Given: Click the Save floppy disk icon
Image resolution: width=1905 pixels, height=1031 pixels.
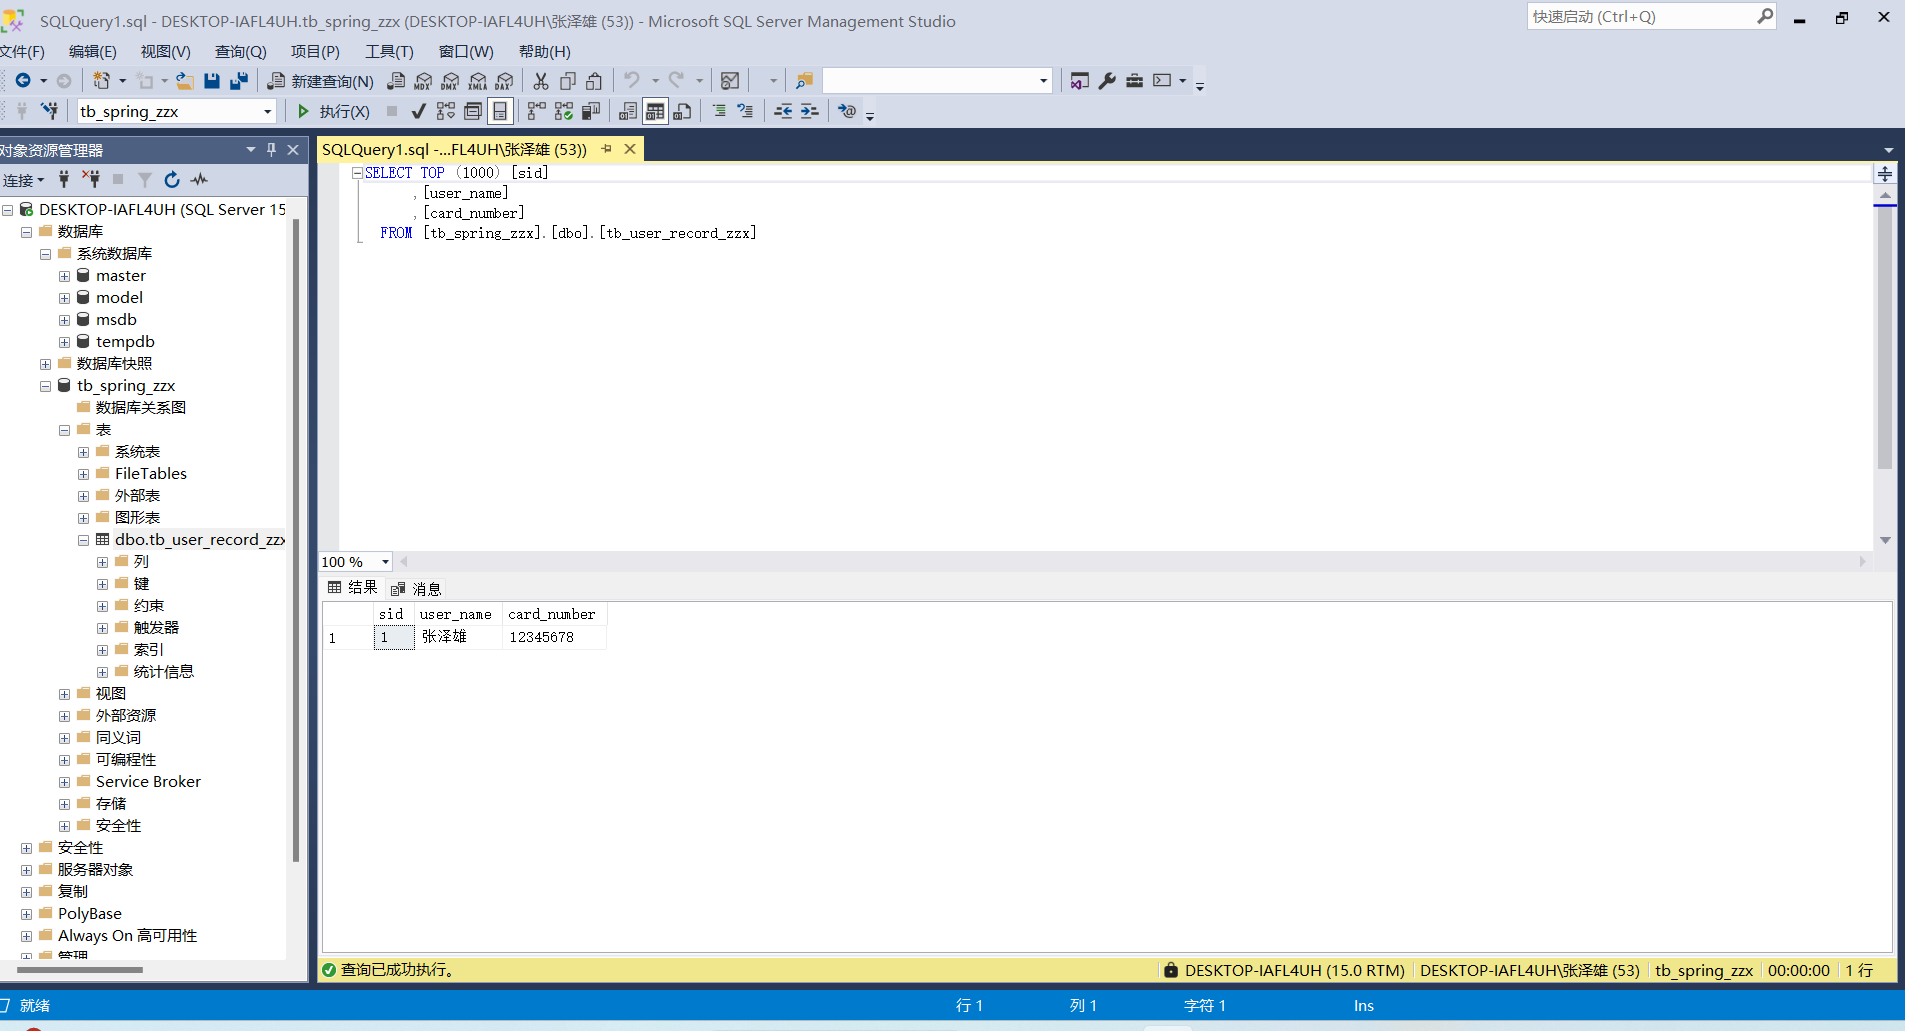Looking at the screenshot, I should coord(212,81).
